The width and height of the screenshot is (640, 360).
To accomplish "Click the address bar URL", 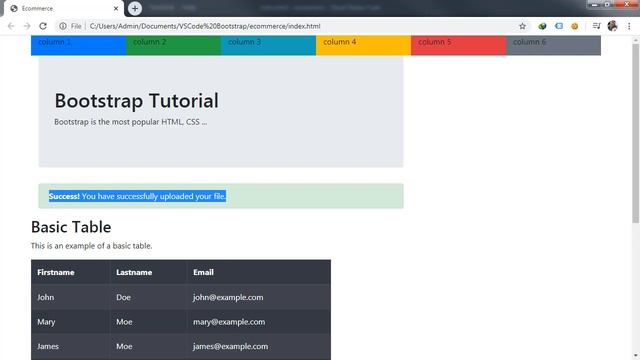I will [x=205, y=26].
